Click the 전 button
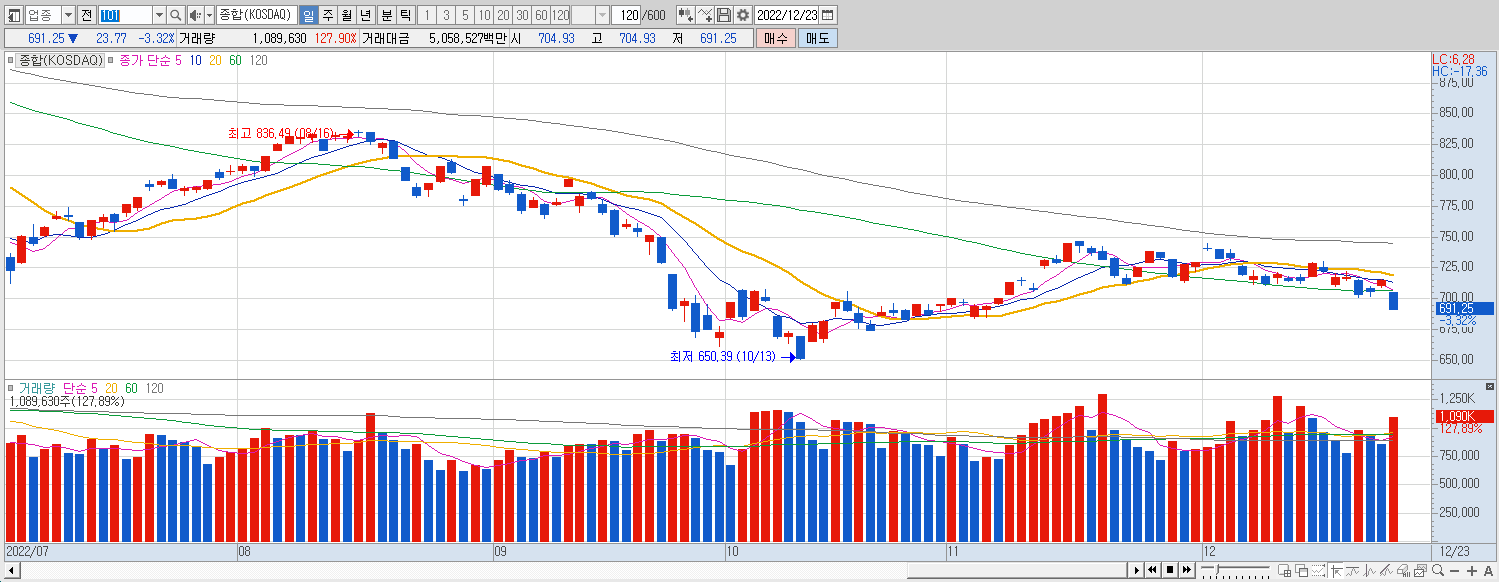Image resolution: width=1499 pixels, height=582 pixels. [86, 15]
